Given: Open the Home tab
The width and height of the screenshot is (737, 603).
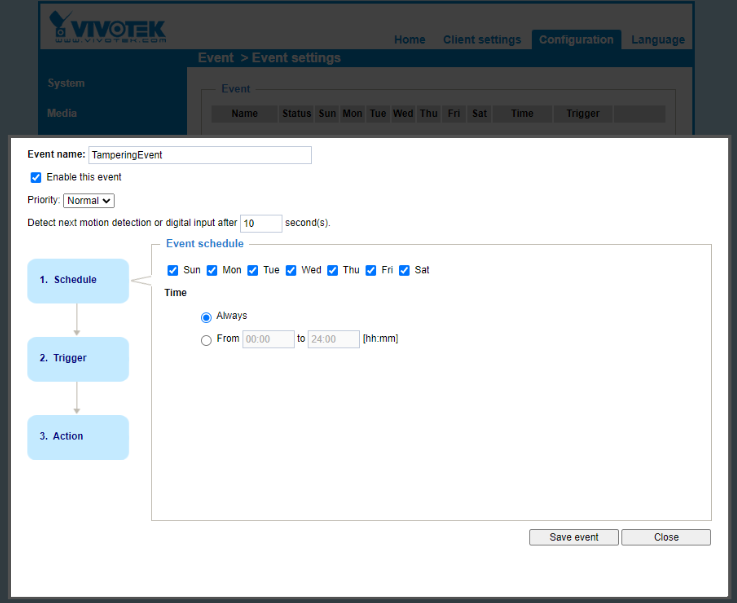Looking at the screenshot, I should click(x=409, y=40).
